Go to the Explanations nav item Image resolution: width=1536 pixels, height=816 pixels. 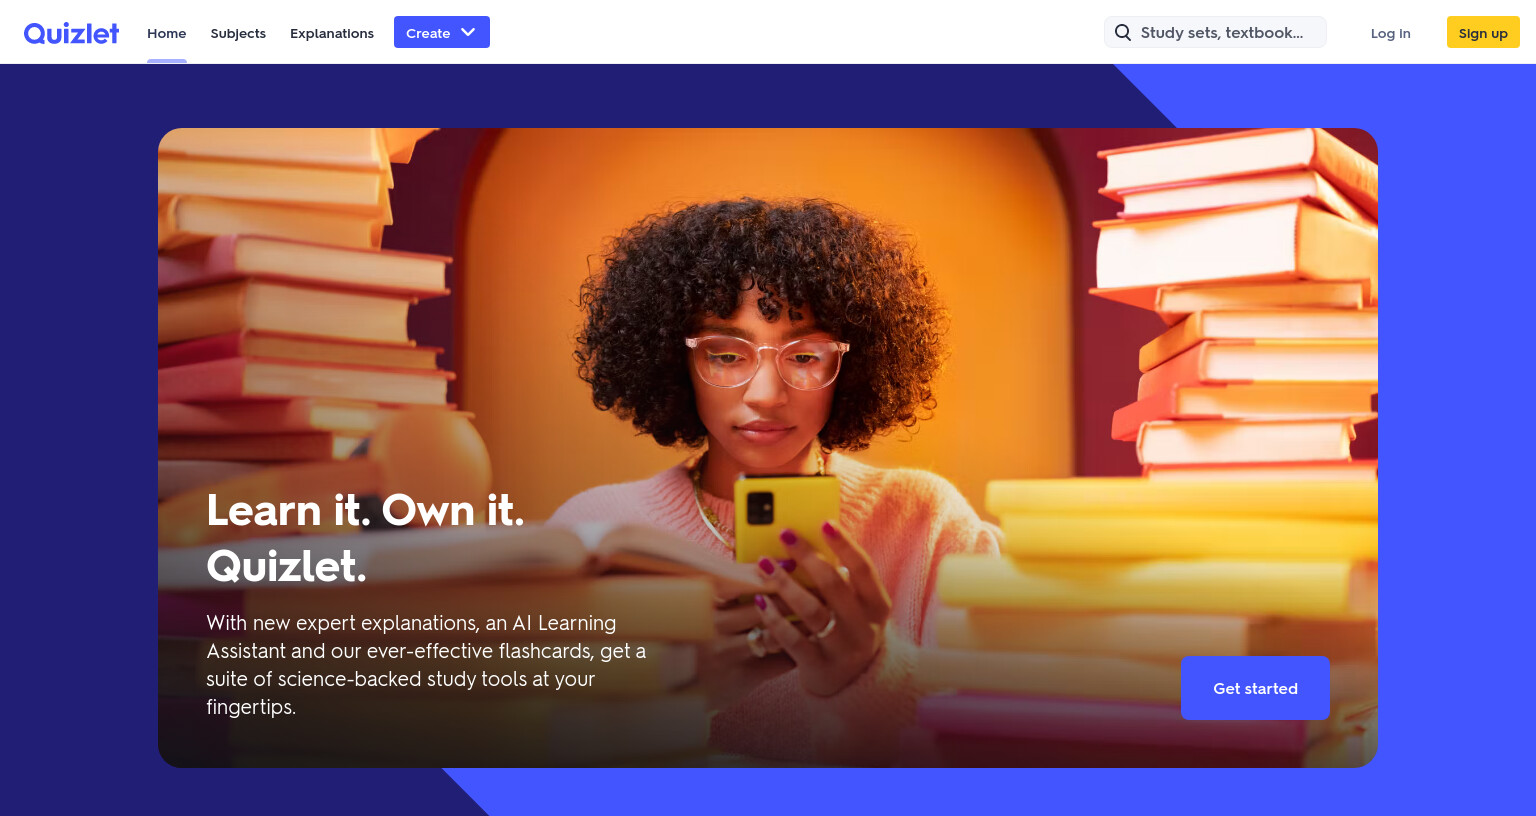click(332, 33)
